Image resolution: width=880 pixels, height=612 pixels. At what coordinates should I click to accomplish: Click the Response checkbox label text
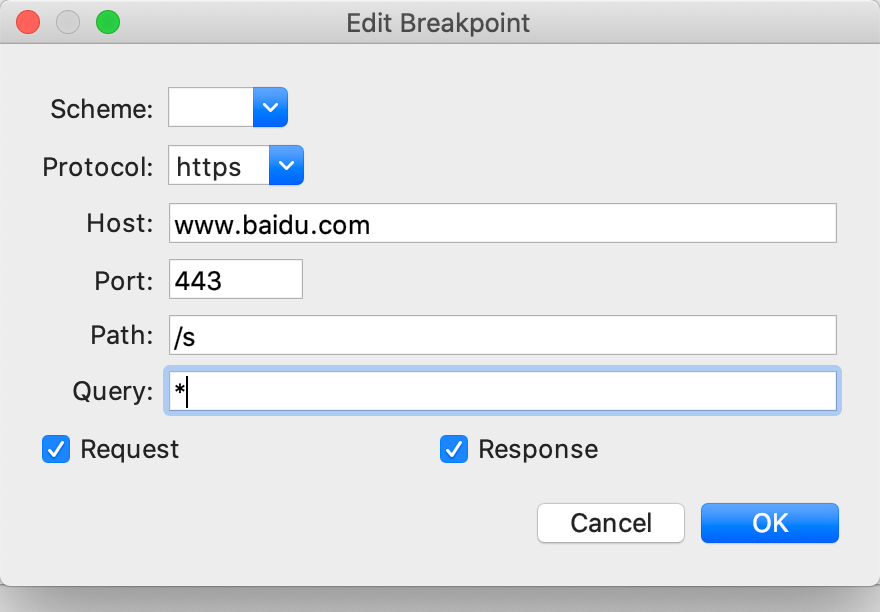tap(538, 450)
